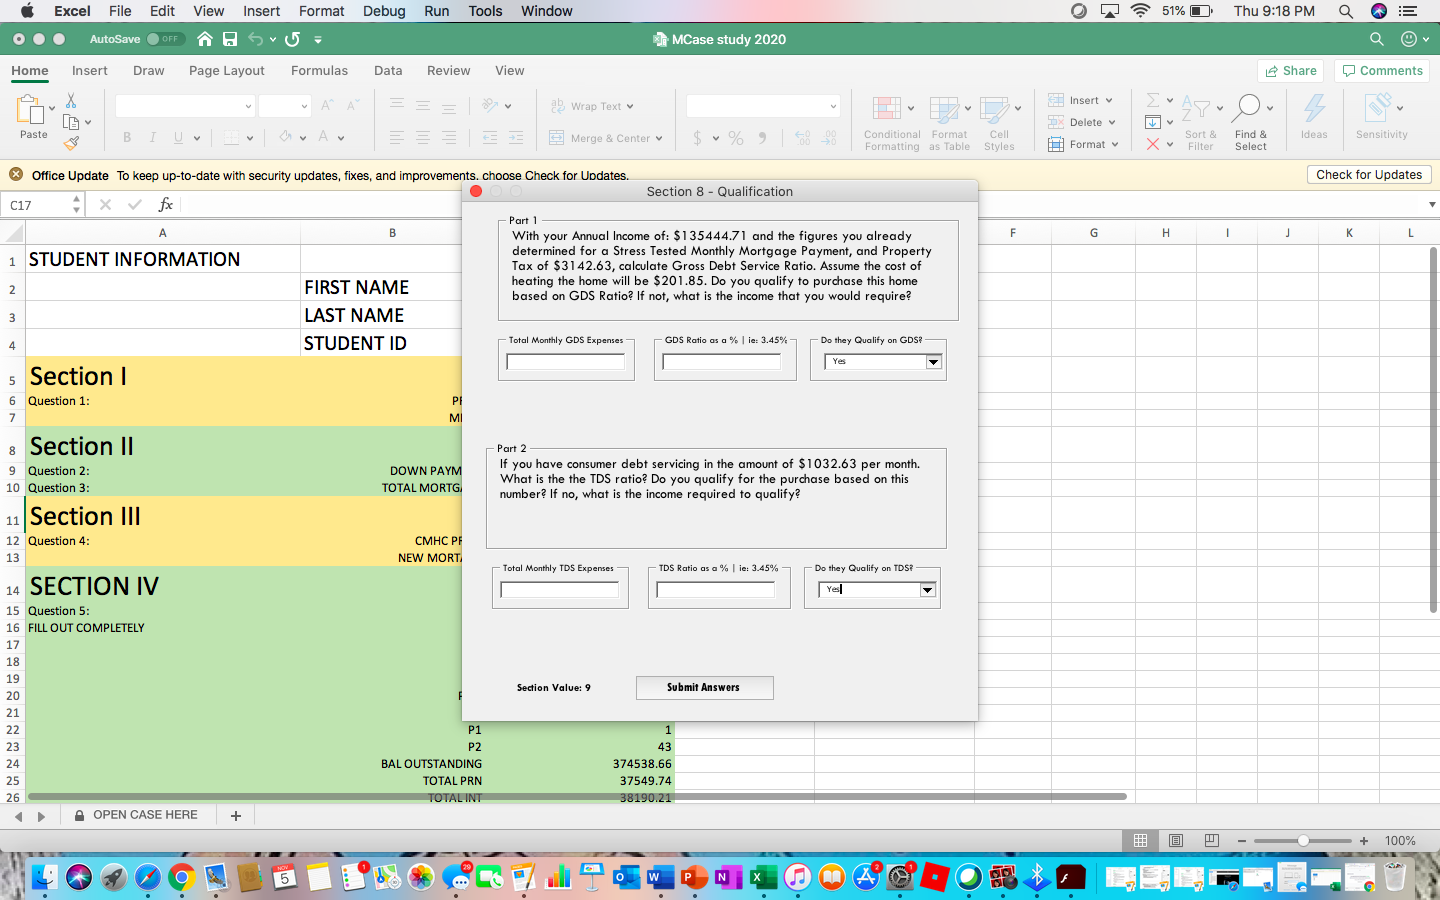Click the Bold formatting button
This screenshot has width=1440, height=900.
pyautogui.click(x=127, y=138)
